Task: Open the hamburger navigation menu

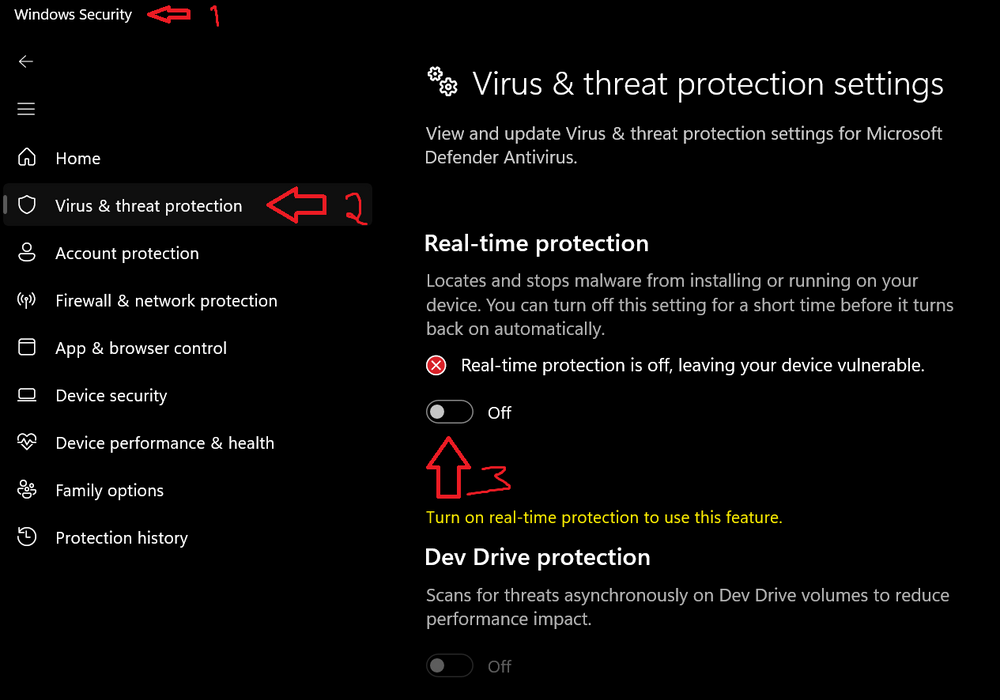Action: tap(26, 109)
